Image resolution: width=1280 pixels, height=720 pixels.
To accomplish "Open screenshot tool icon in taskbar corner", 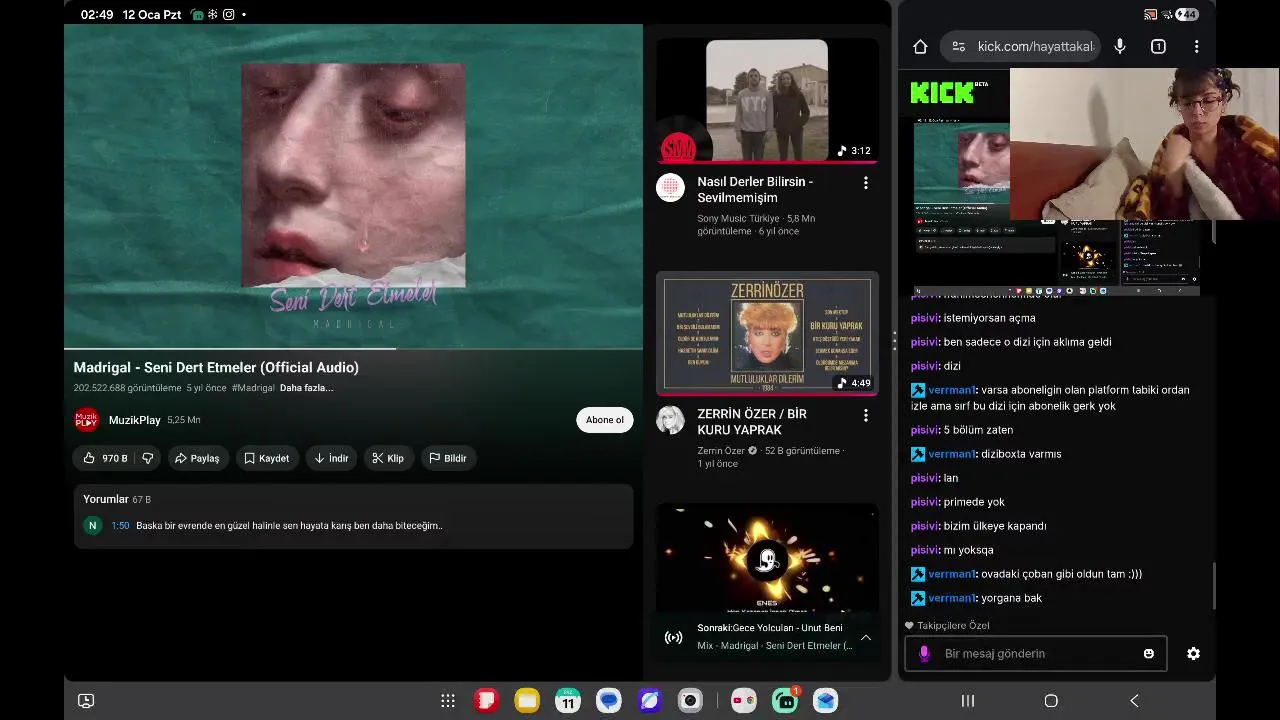I will coord(86,701).
